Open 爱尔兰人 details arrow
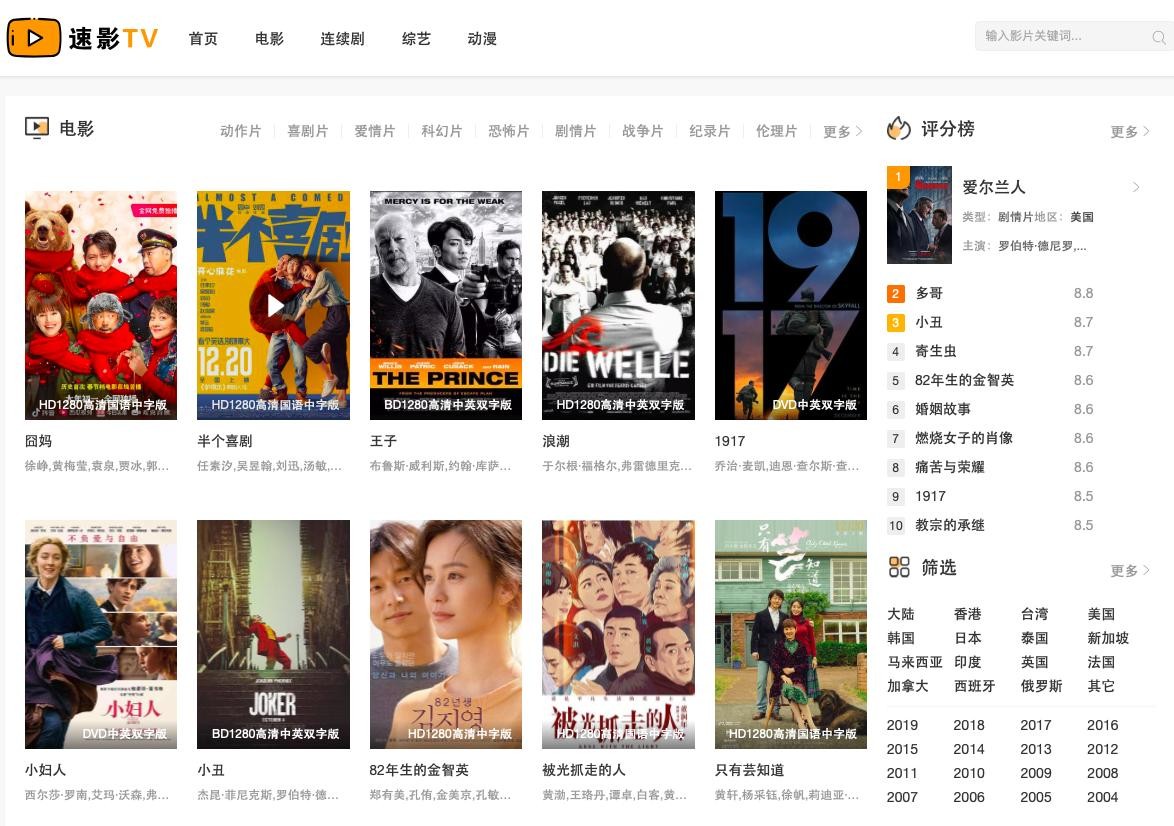 click(x=1136, y=187)
